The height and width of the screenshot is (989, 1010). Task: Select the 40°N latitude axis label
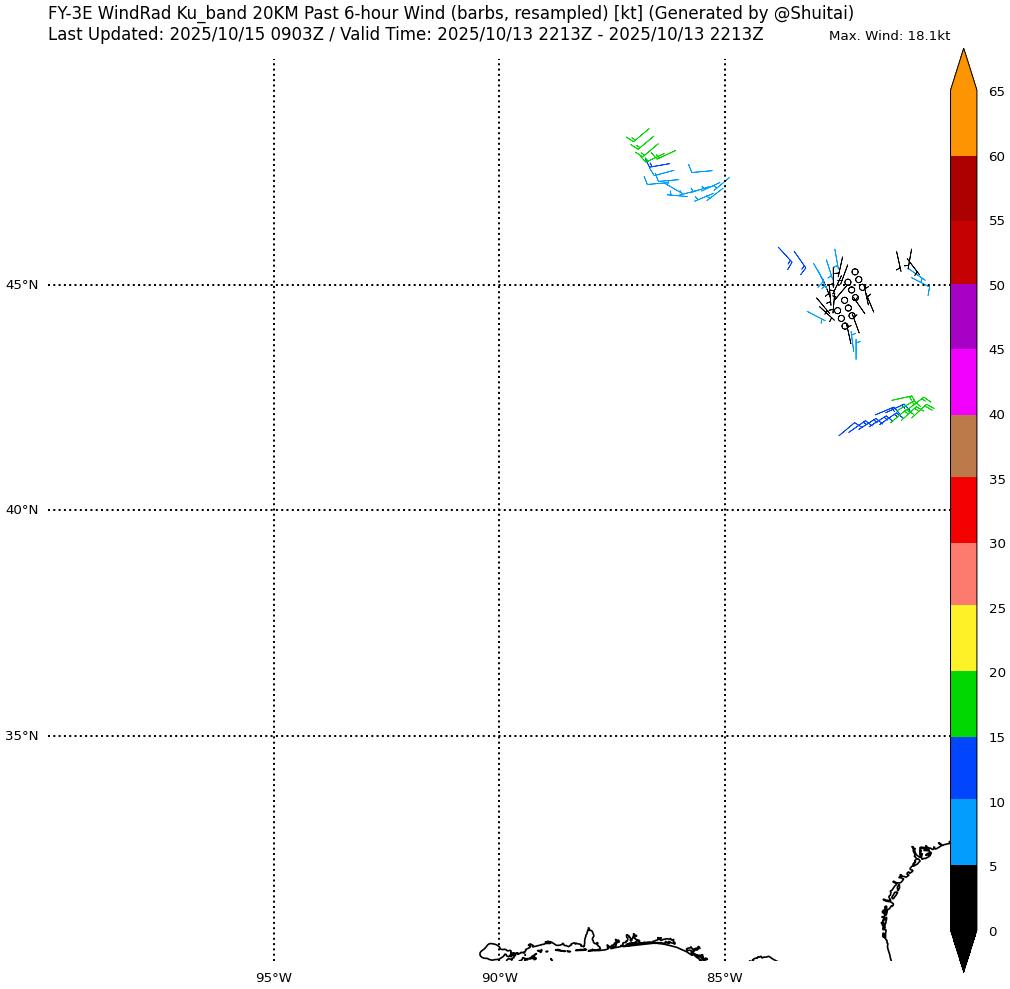(22, 510)
